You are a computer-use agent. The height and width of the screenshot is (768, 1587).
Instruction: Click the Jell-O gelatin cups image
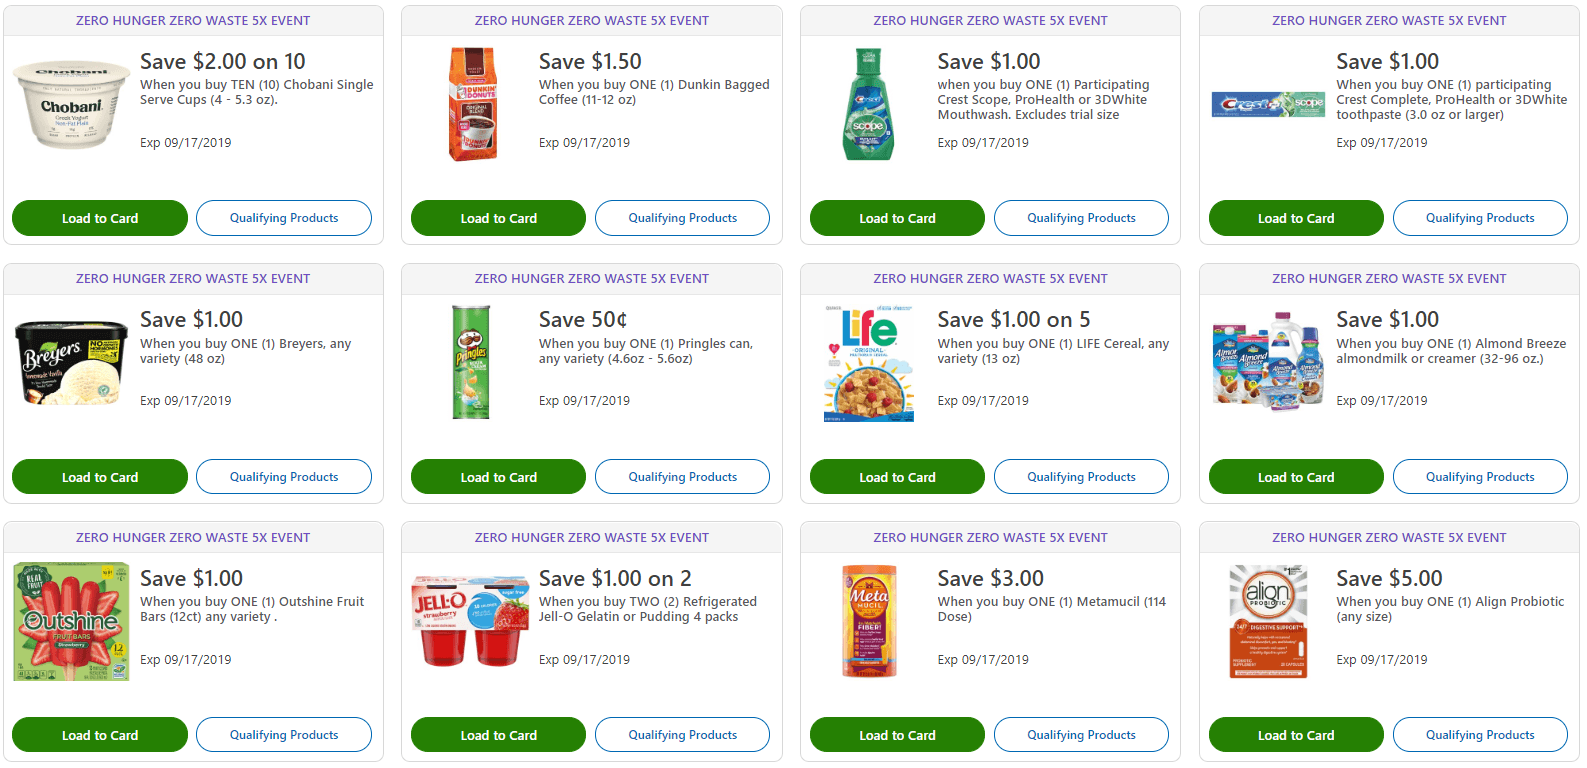tap(470, 621)
